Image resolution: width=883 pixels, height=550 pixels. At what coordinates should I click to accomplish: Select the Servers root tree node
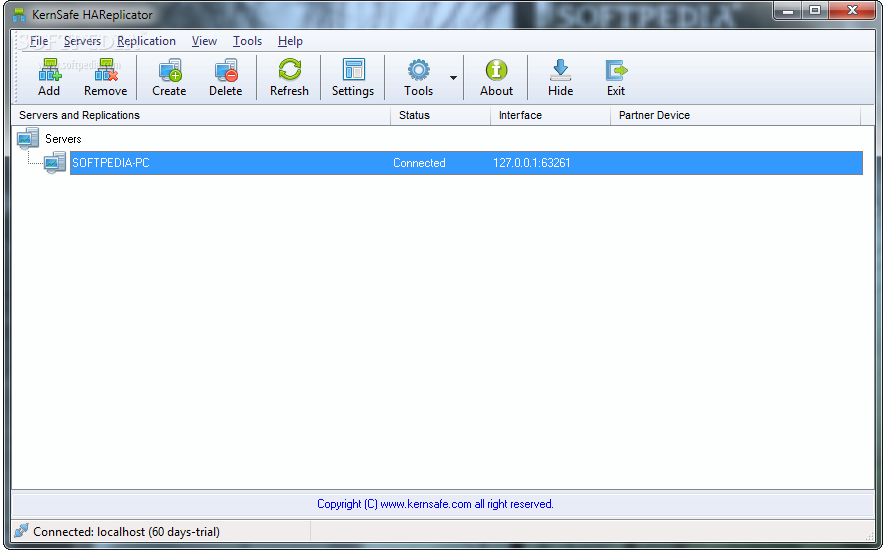click(x=63, y=139)
